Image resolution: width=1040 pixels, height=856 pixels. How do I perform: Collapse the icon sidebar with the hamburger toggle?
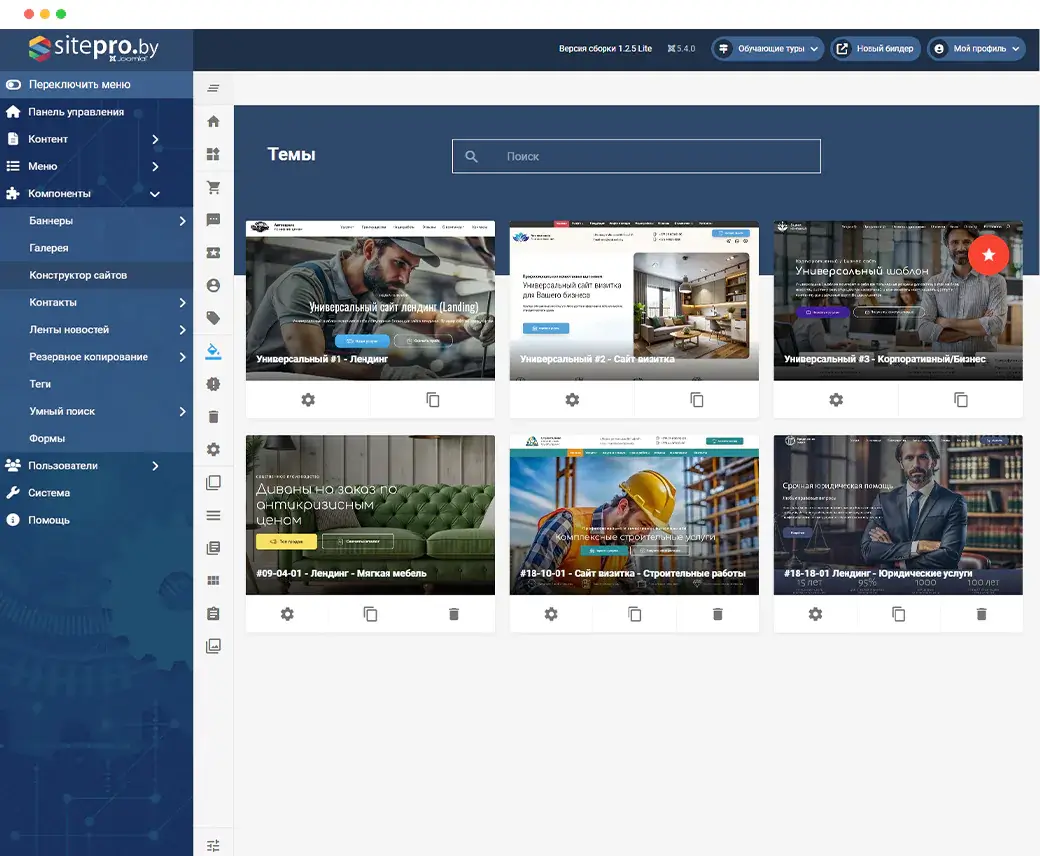pyautogui.click(x=213, y=88)
